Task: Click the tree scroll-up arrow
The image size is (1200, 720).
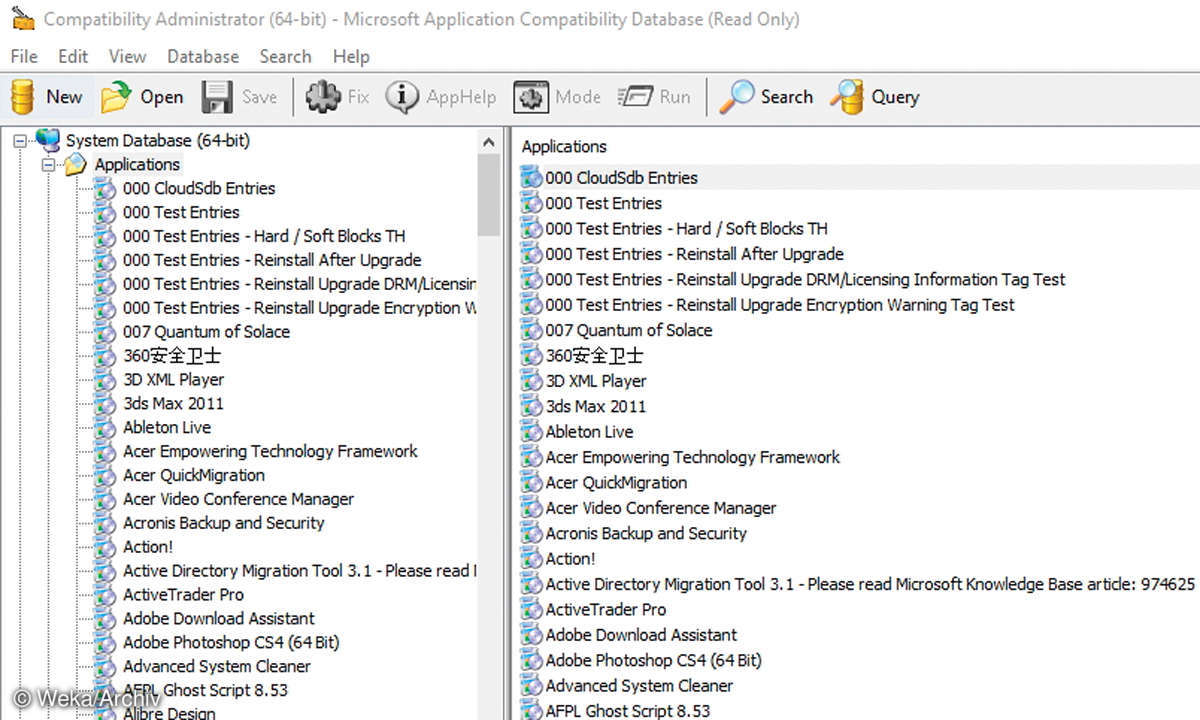Action: [x=489, y=142]
